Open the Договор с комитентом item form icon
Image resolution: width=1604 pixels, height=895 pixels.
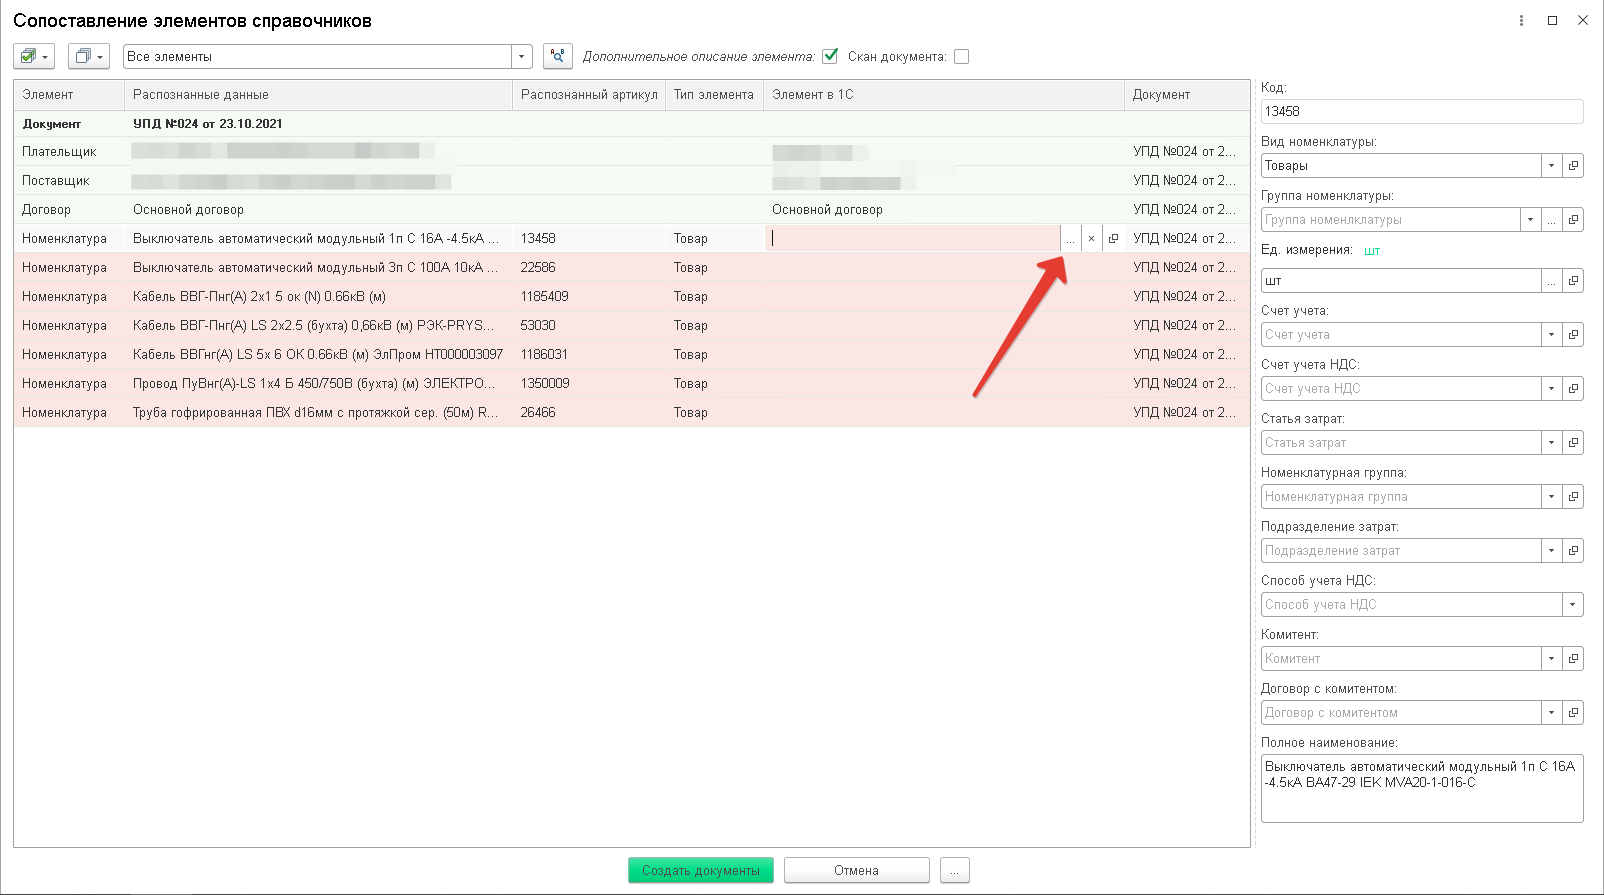1573,713
